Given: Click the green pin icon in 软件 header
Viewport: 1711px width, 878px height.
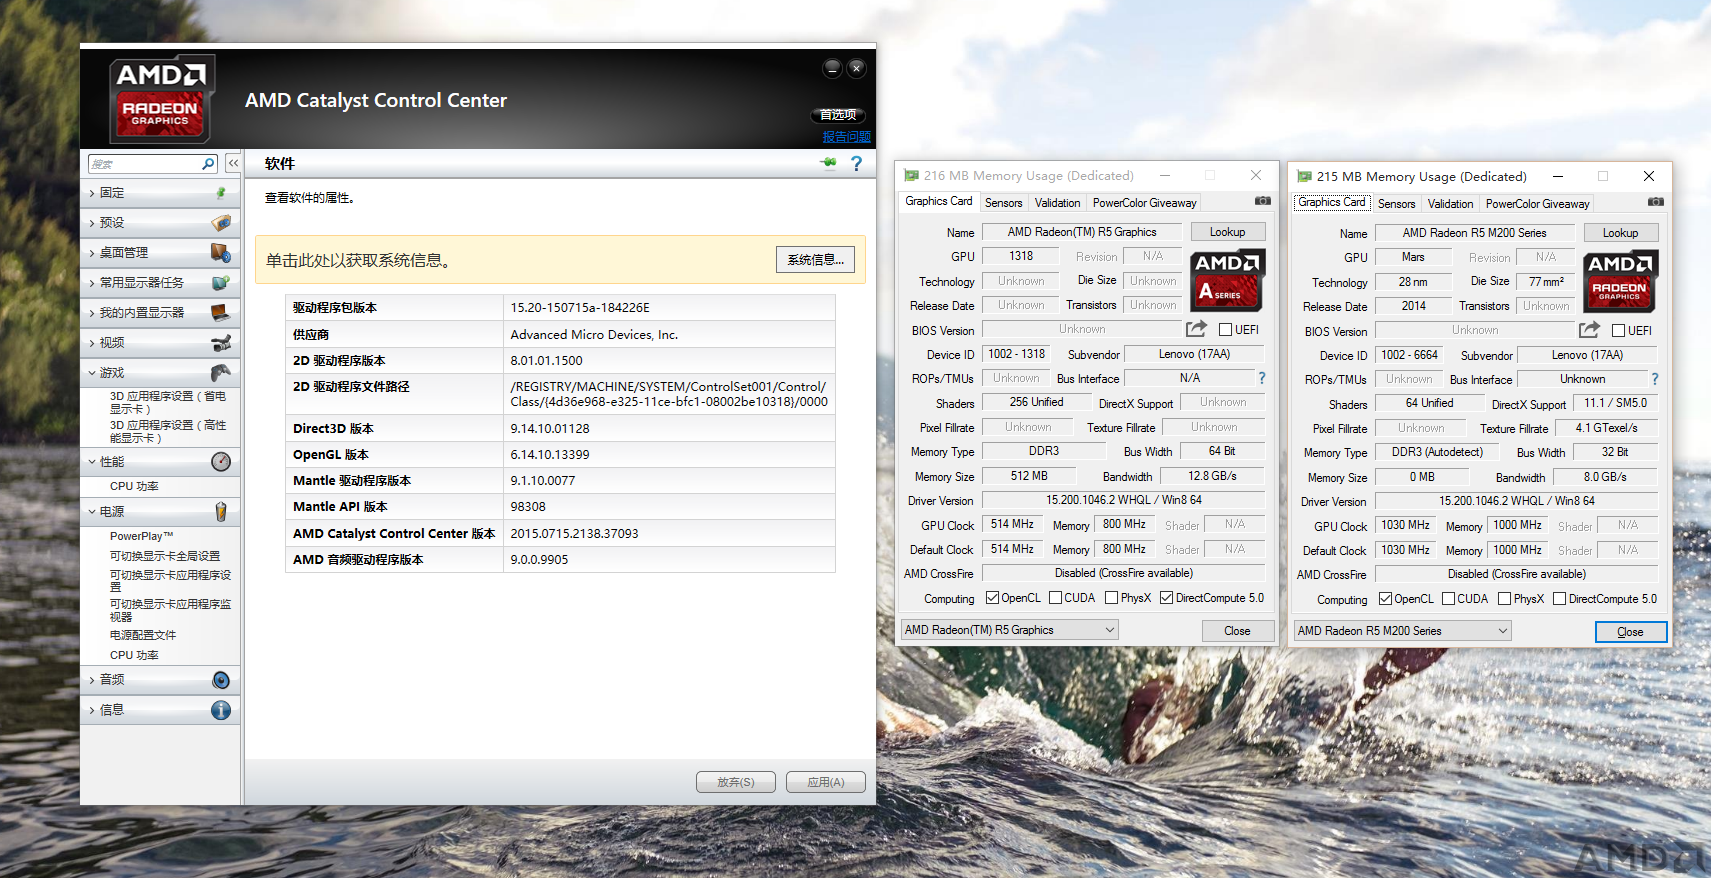Looking at the screenshot, I should 828,163.
